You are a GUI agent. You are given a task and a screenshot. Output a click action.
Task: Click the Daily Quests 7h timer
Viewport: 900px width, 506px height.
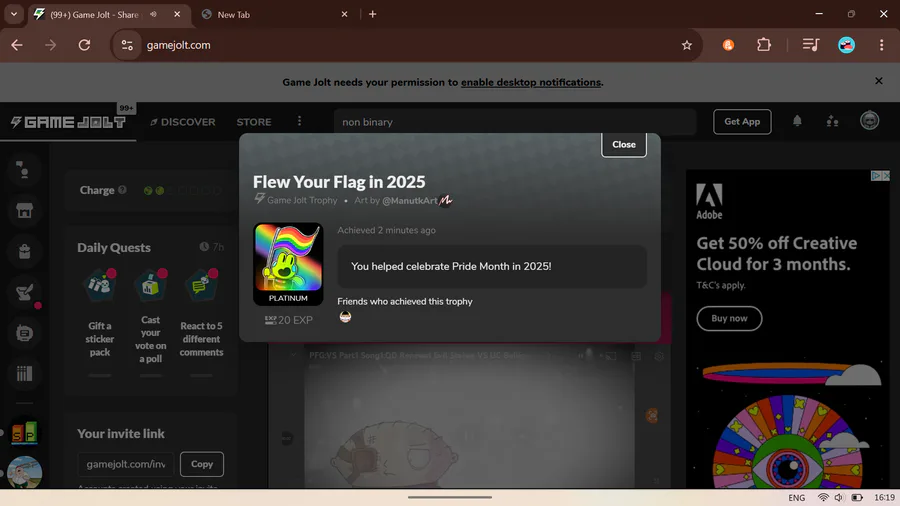point(212,247)
